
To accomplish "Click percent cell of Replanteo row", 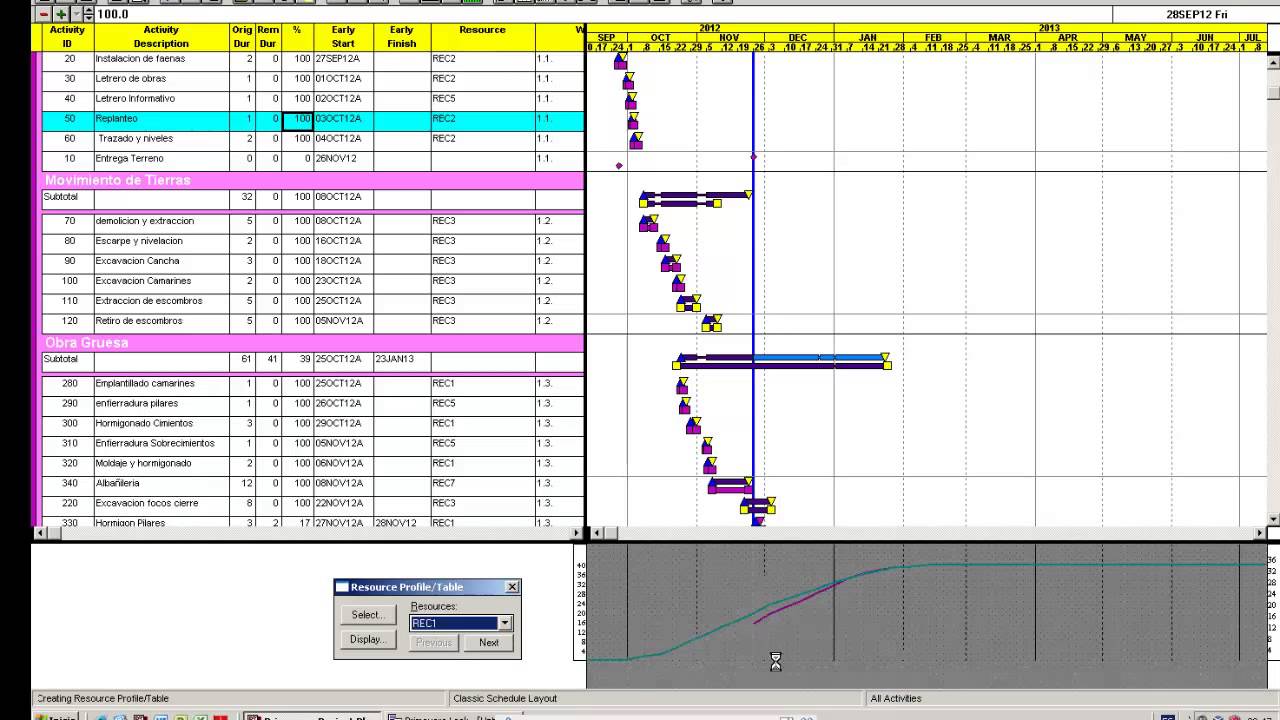I will (x=297, y=119).
